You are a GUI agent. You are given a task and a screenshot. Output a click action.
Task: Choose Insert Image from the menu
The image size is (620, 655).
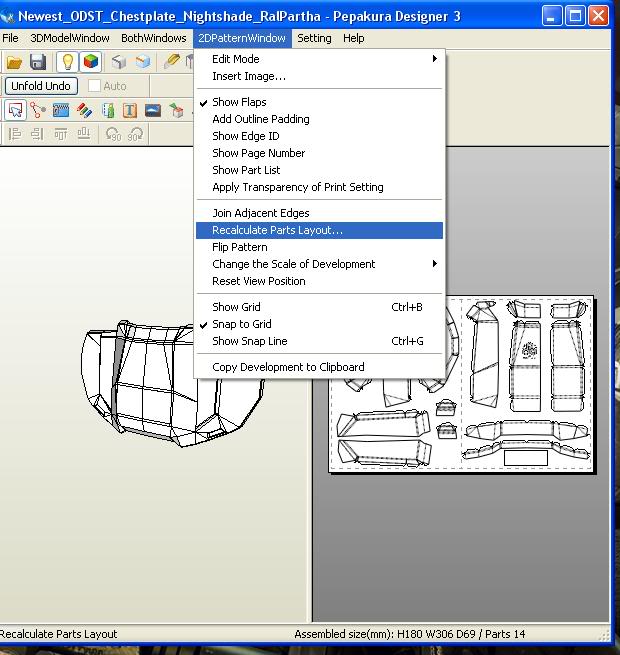pos(319,76)
